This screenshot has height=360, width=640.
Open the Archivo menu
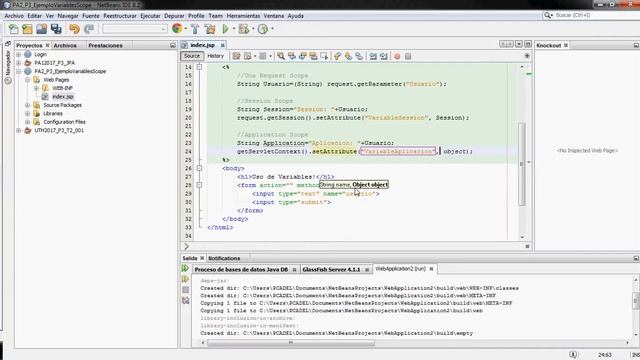point(14,16)
